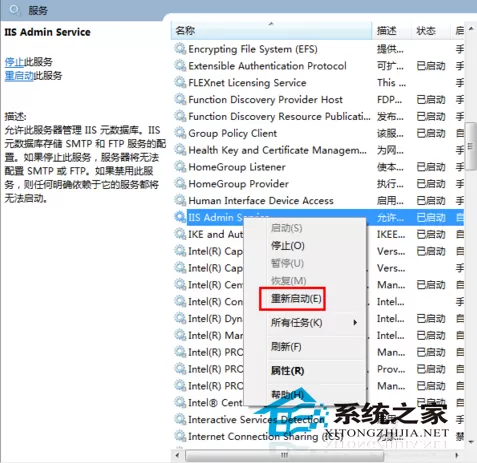Select 刷新(F) in the context menu

[286, 347]
